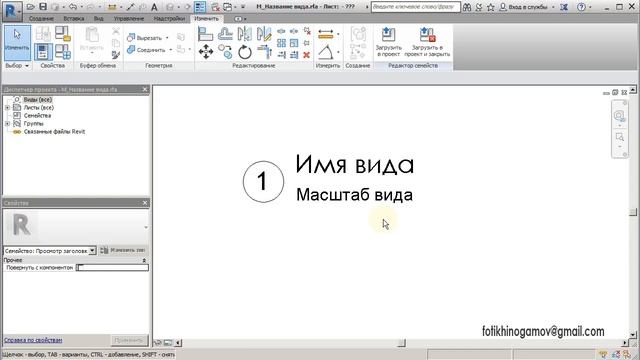
Task: Select the Rotate tool circular arrow icon
Action: pyautogui.click(x=245, y=52)
